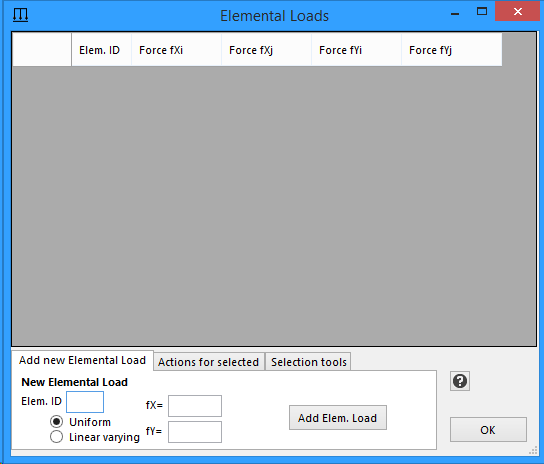
Task: Click the Force fYi column header
Action: [357, 50]
